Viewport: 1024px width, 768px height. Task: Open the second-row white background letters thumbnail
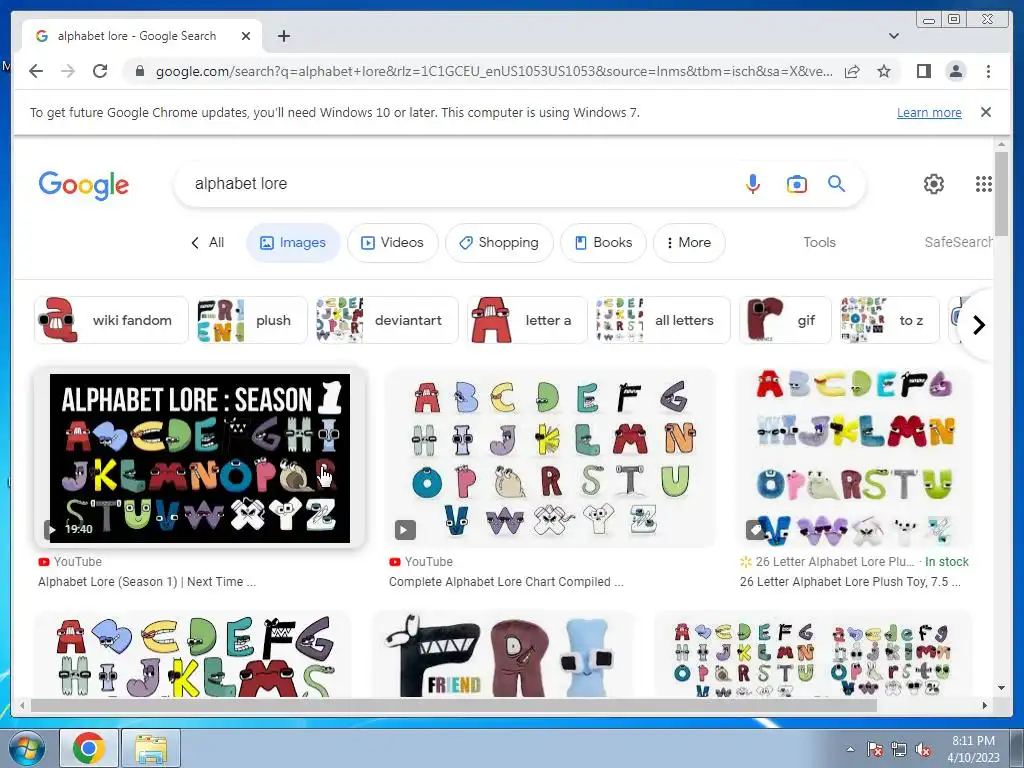coord(193,654)
